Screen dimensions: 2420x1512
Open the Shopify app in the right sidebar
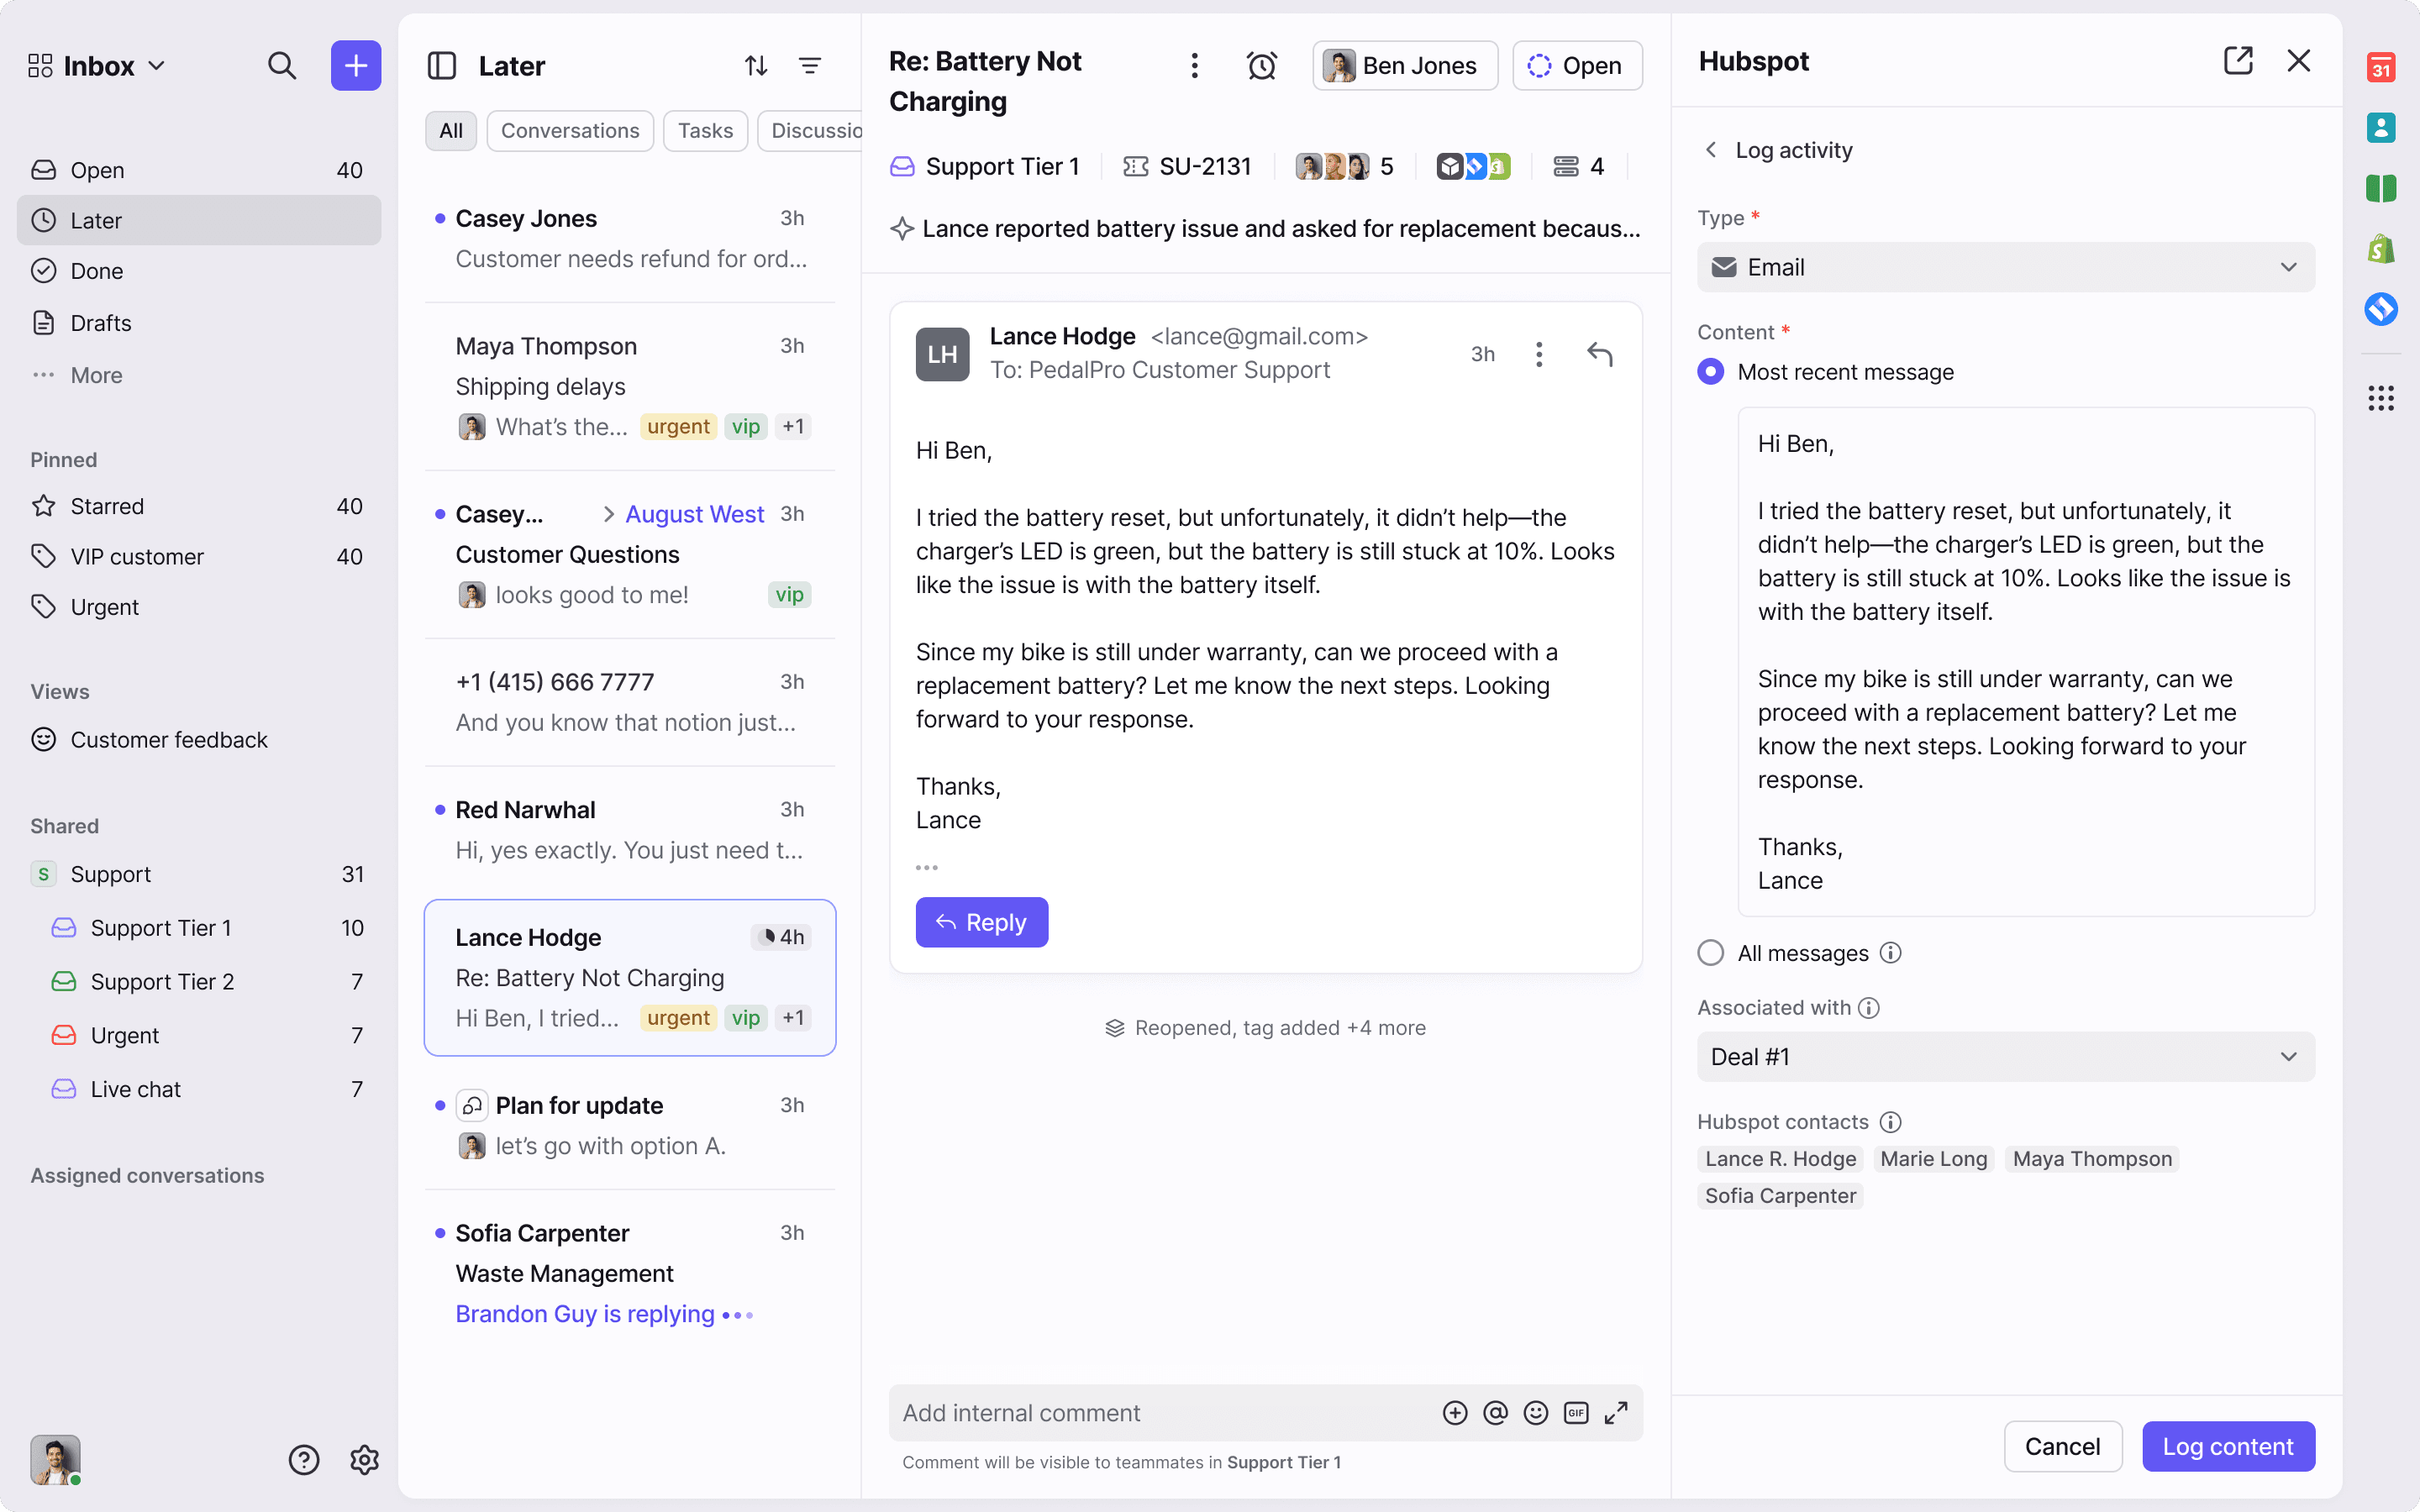(2381, 248)
